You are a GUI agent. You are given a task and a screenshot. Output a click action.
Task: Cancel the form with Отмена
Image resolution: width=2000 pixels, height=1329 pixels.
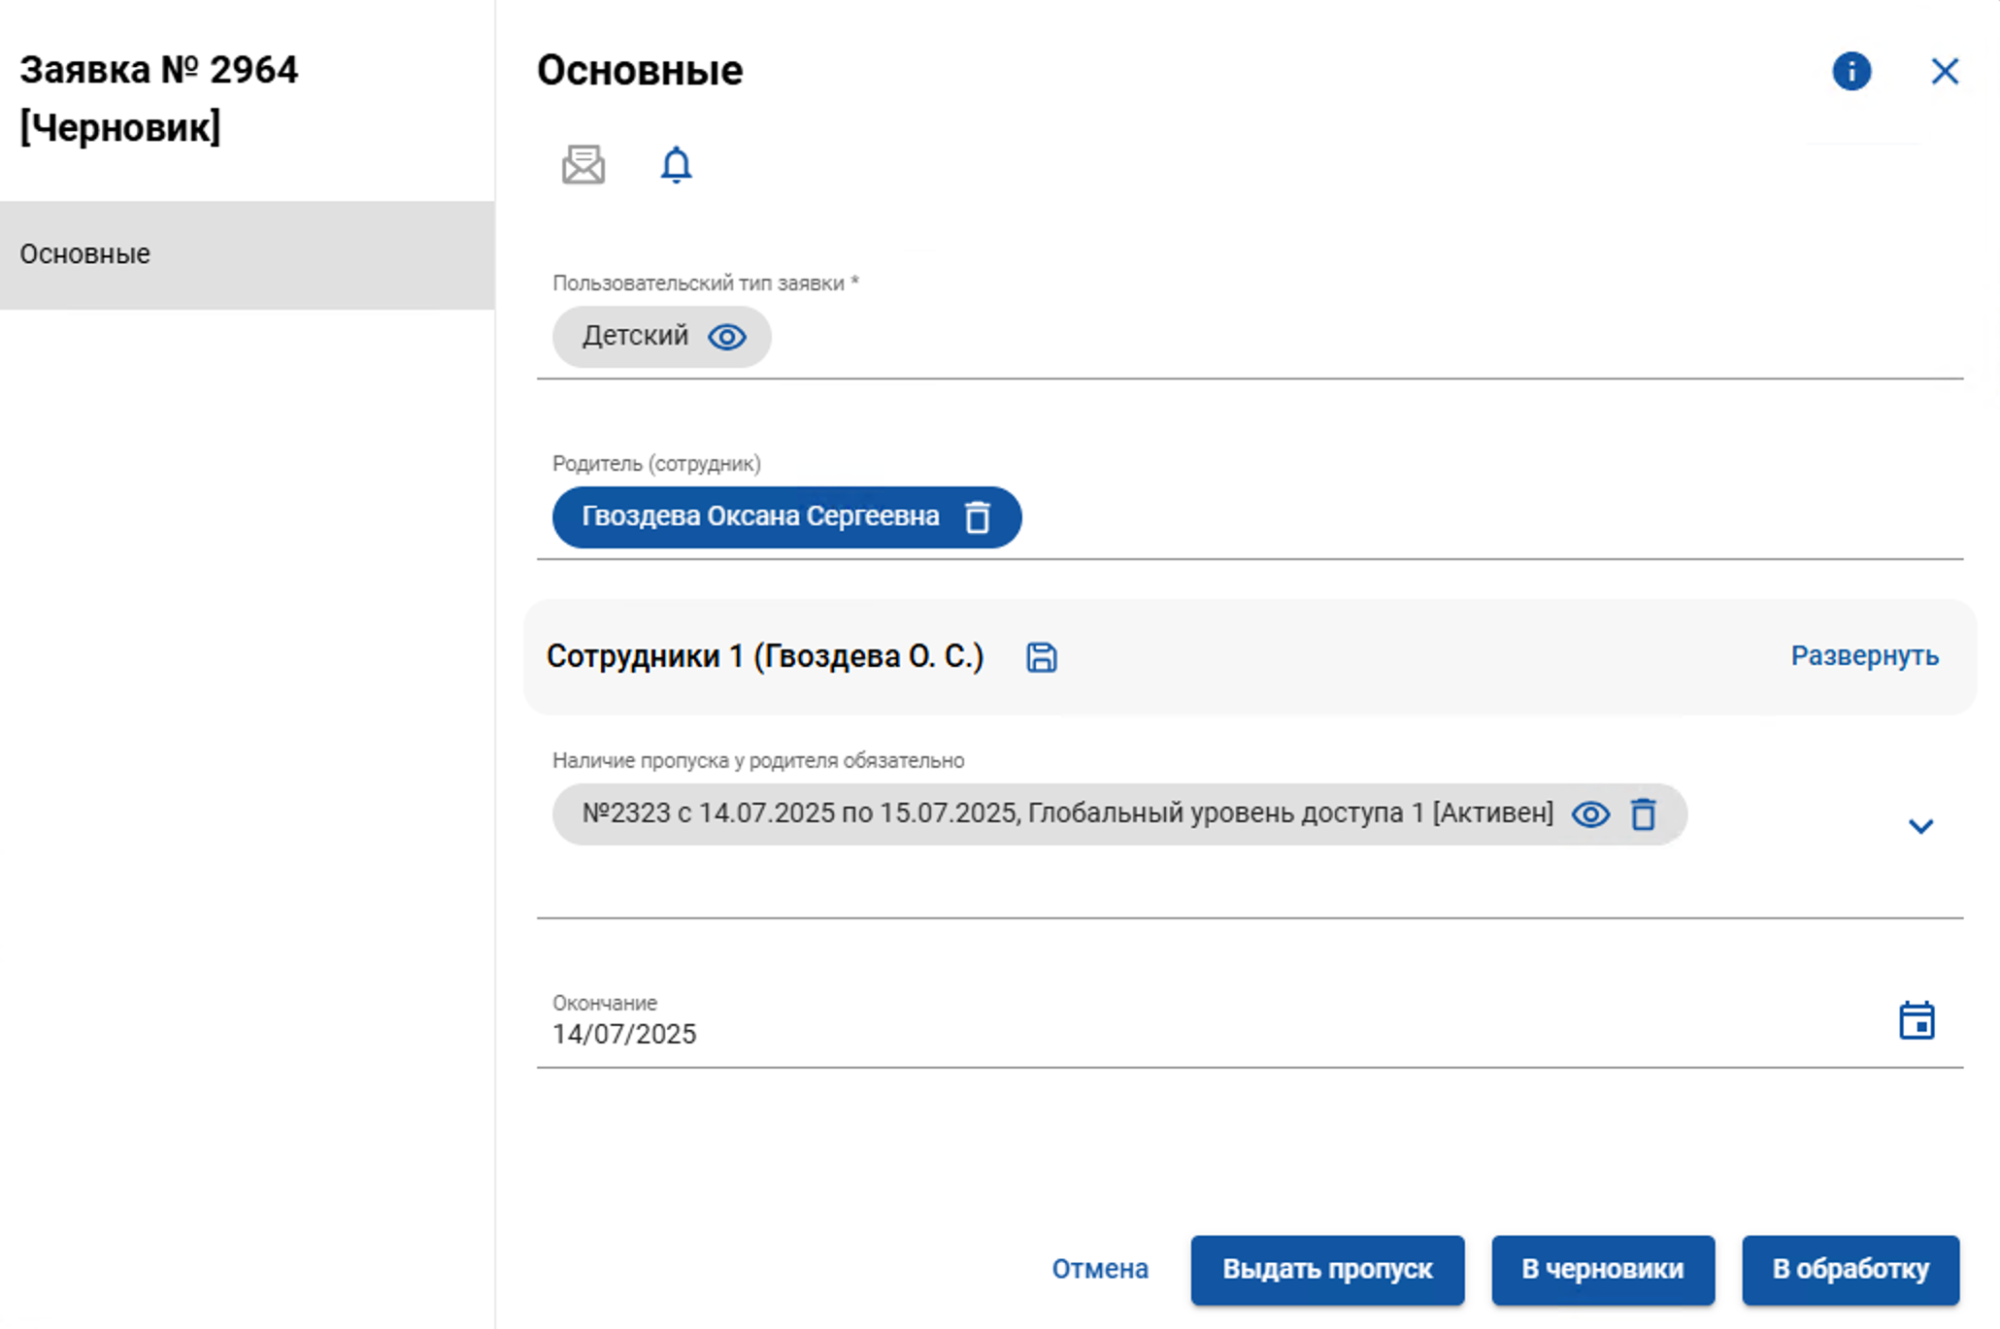pyautogui.click(x=1100, y=1269)
